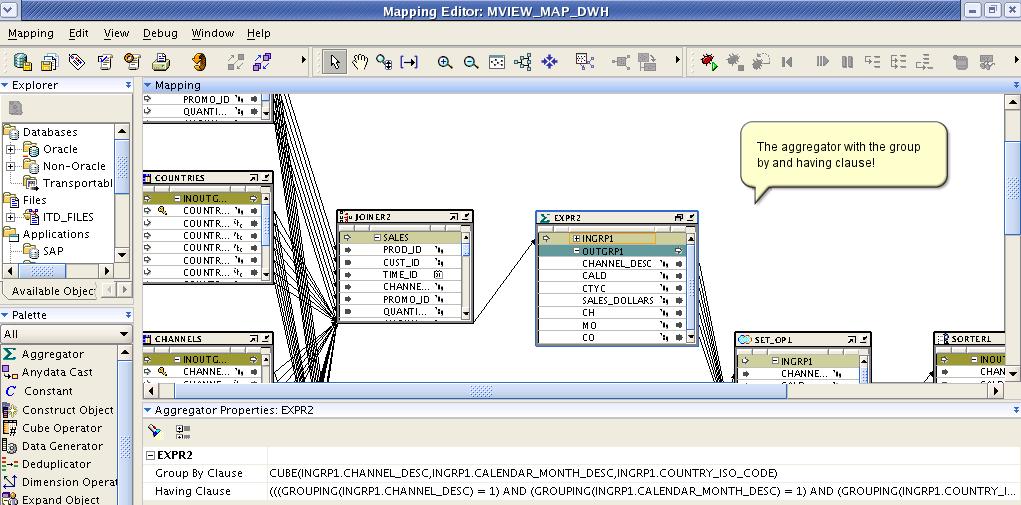Maximize the SET_OP1 operator via its header arrow icon
The image size is (1021, 505).
click(852, 340)
